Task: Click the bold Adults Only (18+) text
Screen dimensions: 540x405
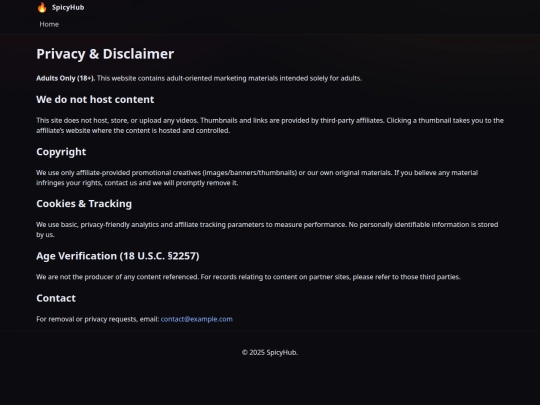Action: [x=65, y=79]
